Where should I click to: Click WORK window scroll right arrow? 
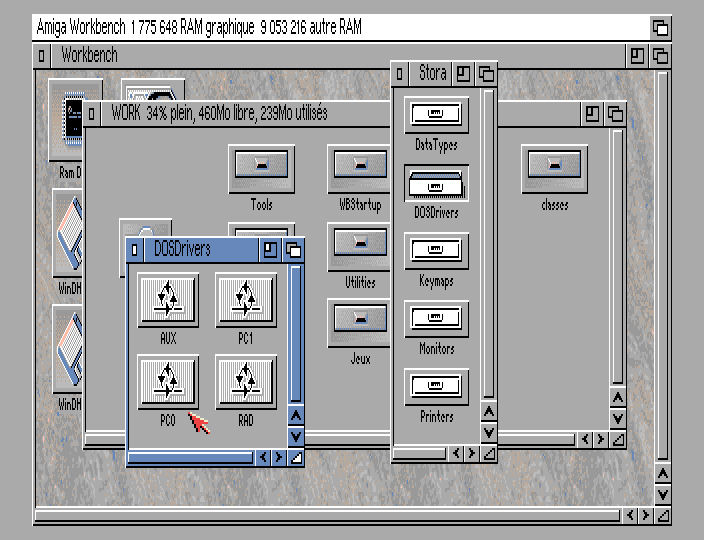[x=601, y=439]
